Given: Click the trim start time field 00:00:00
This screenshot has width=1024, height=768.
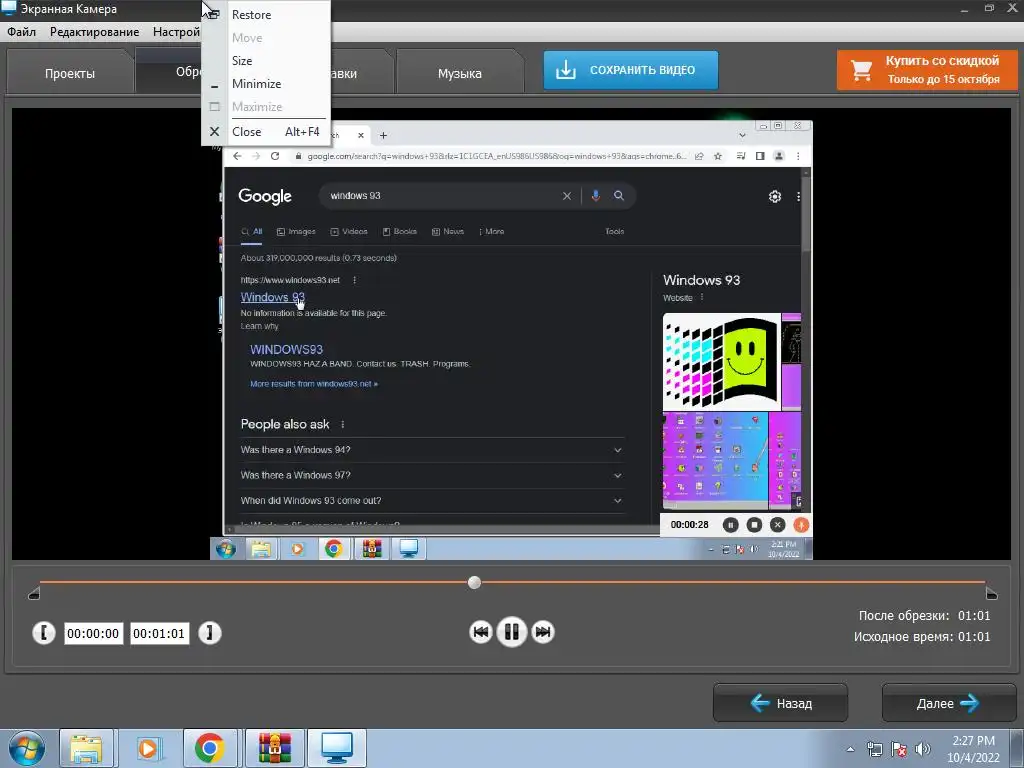Looking at the screenshot, I should coord(93,633).
